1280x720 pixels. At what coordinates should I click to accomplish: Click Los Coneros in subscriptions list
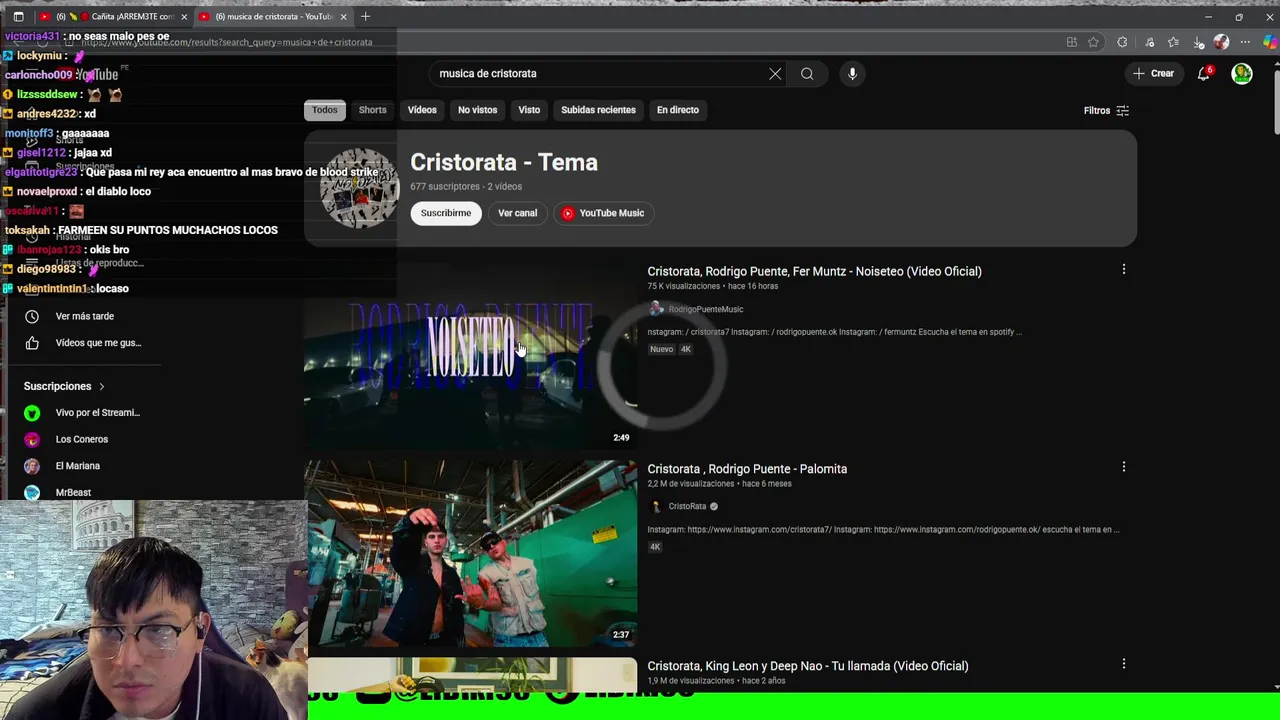[x=82, y=439]
